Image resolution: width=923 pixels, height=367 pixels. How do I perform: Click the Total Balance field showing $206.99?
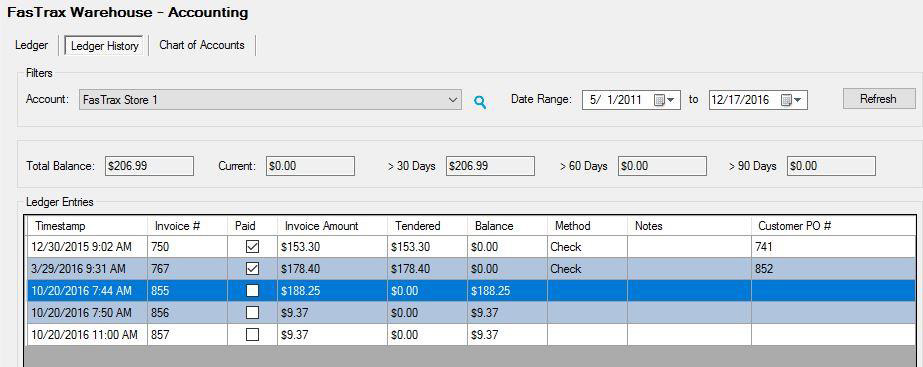point(149,166)
